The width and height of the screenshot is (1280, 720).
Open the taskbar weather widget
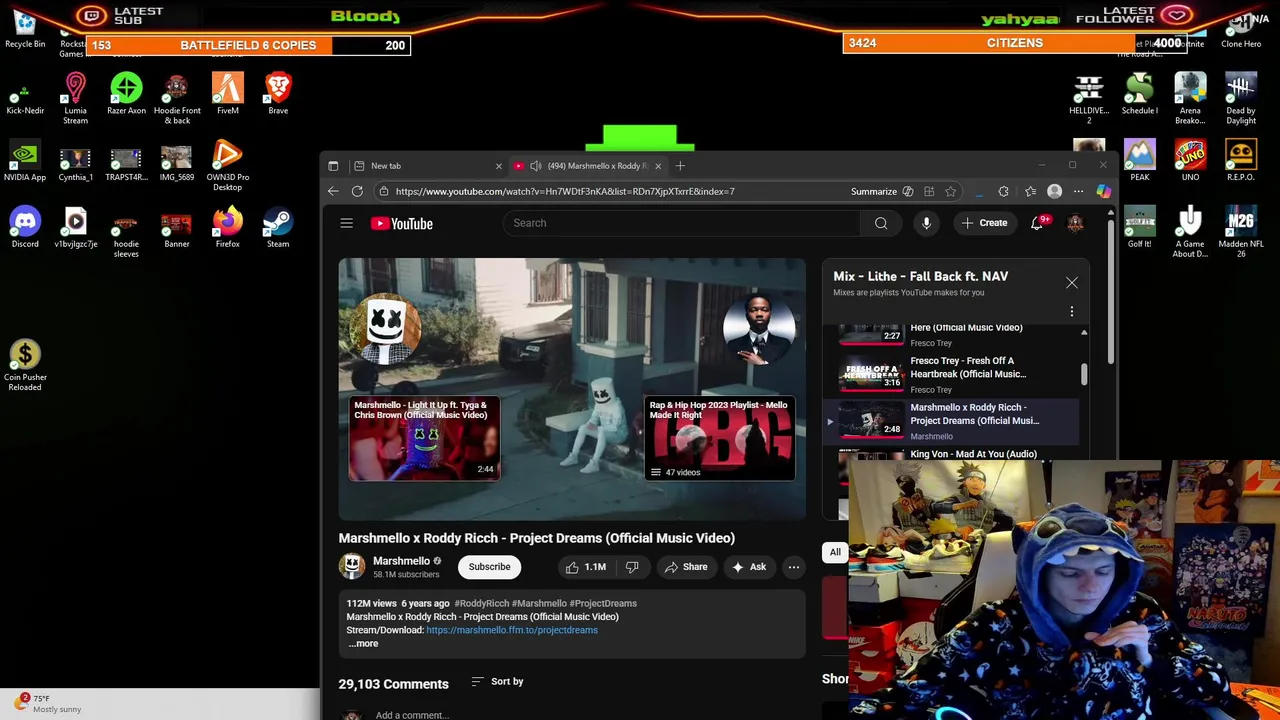pyautogui.click(x=48, y=704)
